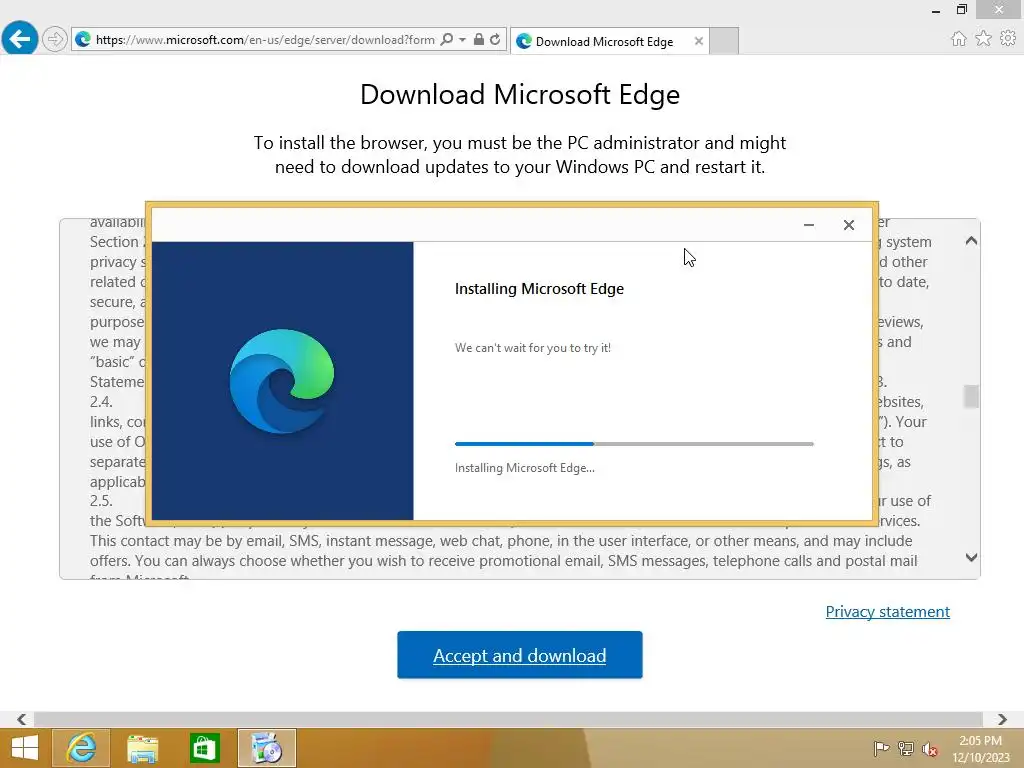Click horizontal scrollbar right arrow

pyautogui.click(x=1002, y=719)
